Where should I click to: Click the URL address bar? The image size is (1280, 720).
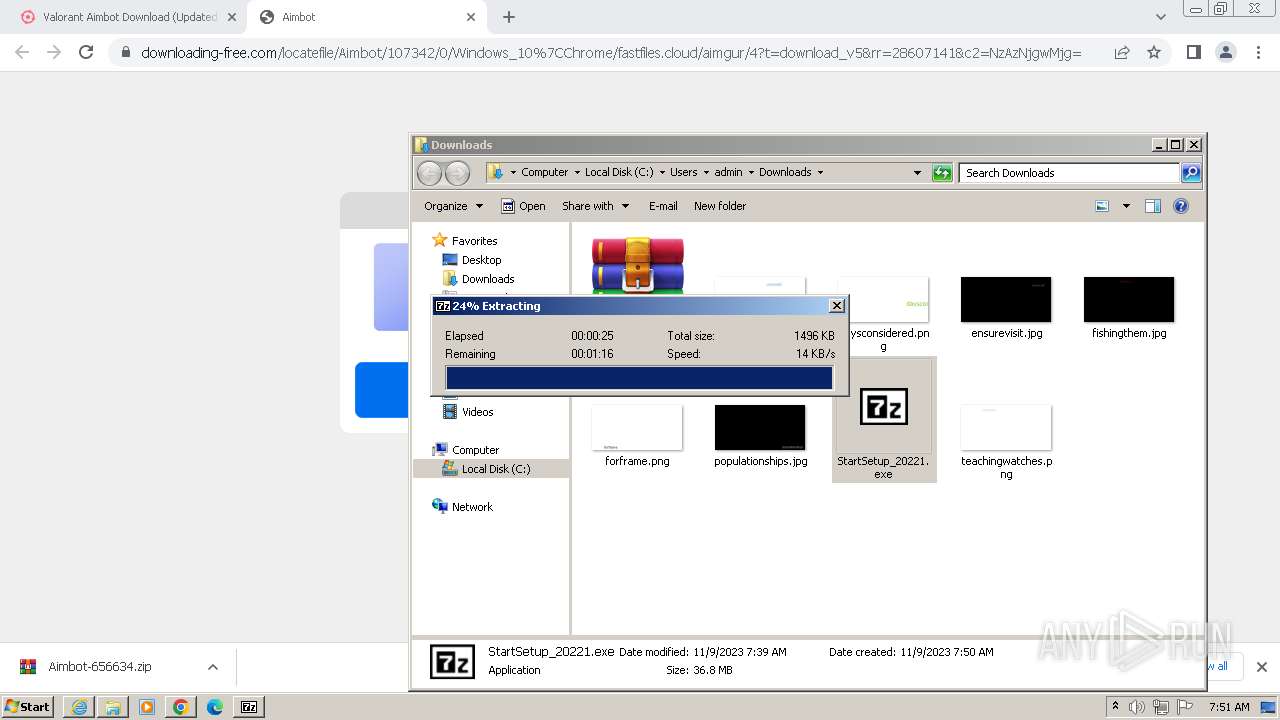pyautogui.click(x=610, y=52)
